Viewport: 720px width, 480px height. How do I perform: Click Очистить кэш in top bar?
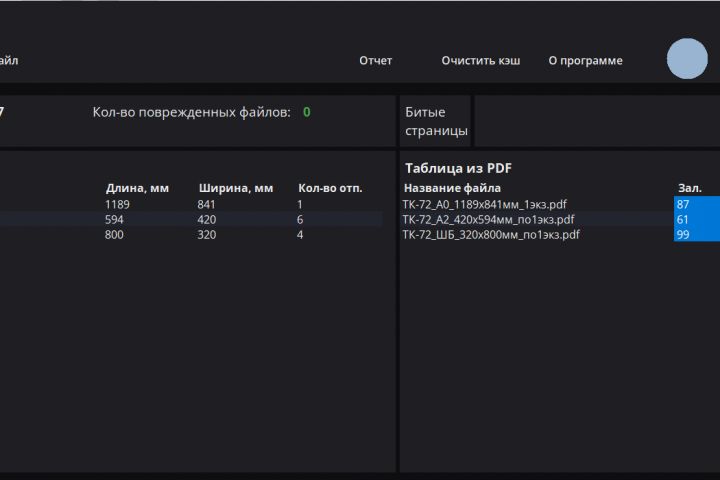(481, 61)
